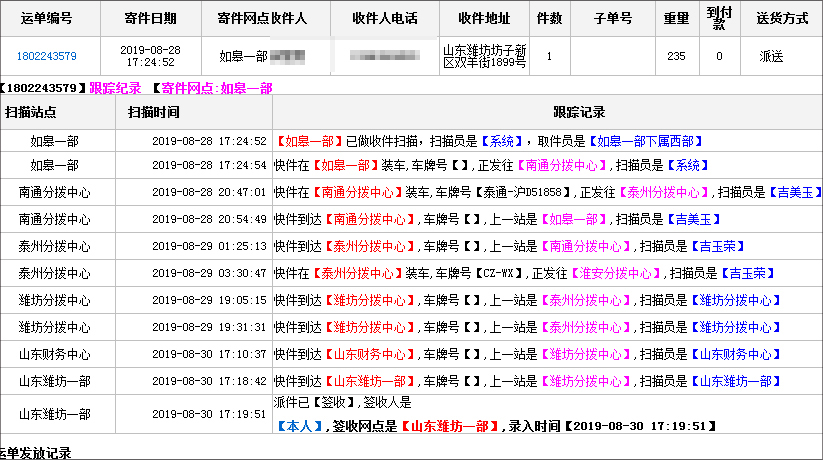
Task: Click the 寄件网点收件人 column header
Action: [262, 18]
